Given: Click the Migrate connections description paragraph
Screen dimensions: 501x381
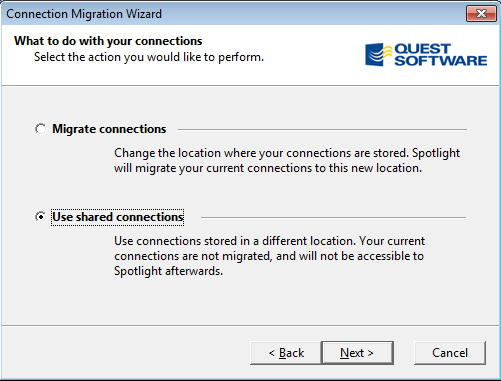Looking at the screenshot, I should [x=287, y=160].
